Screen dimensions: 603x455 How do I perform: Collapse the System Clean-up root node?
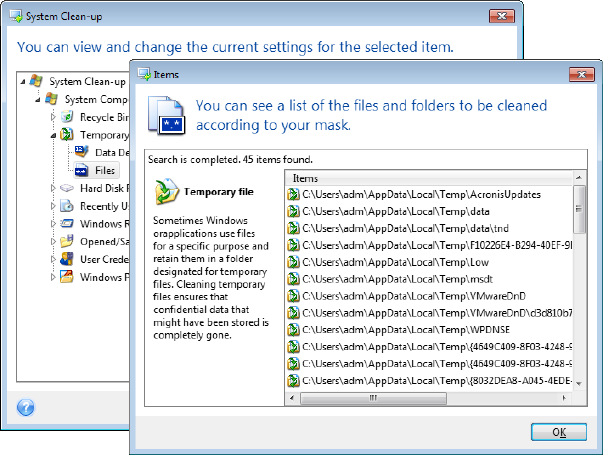click(23, 82)
